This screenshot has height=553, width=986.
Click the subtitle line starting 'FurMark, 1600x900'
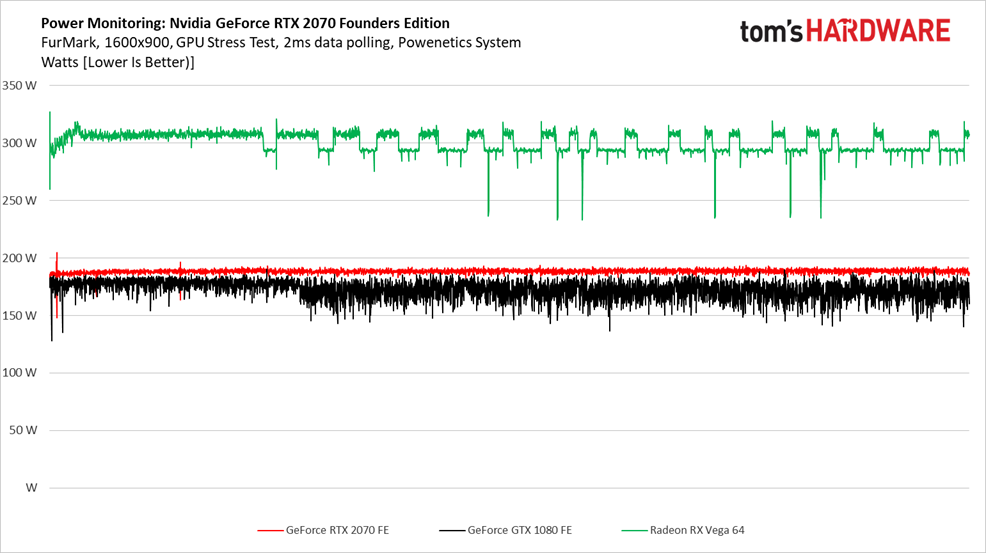(281, 43)
